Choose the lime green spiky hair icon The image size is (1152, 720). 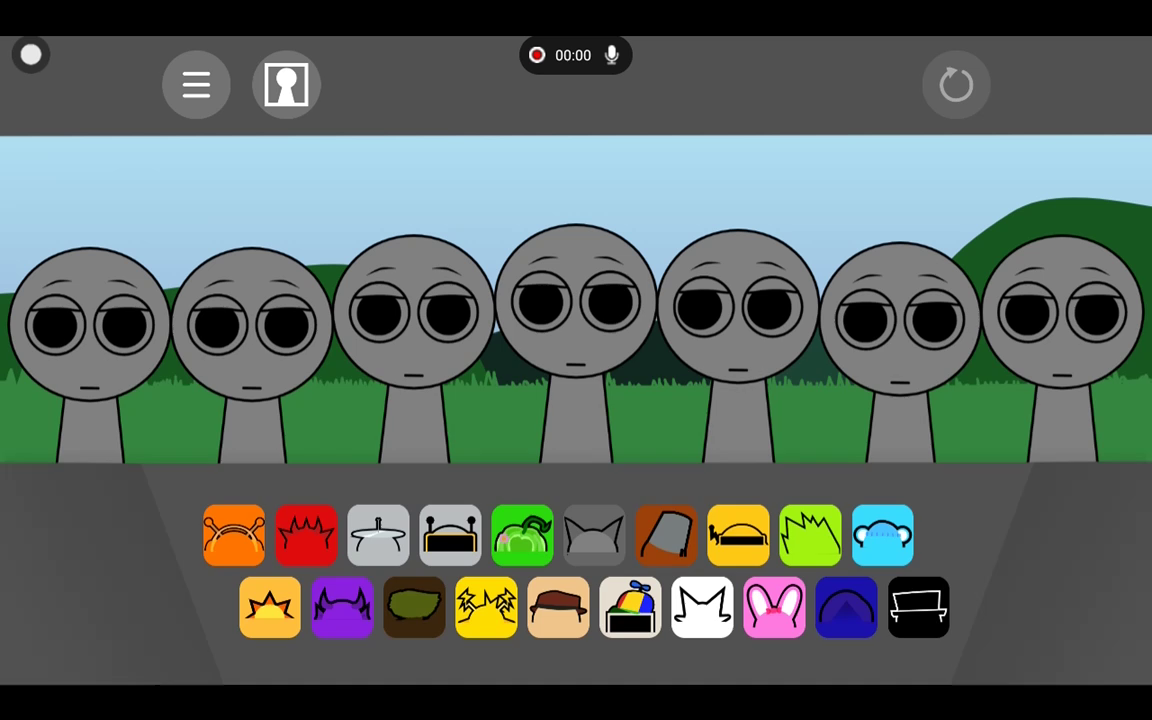point(810,535)
